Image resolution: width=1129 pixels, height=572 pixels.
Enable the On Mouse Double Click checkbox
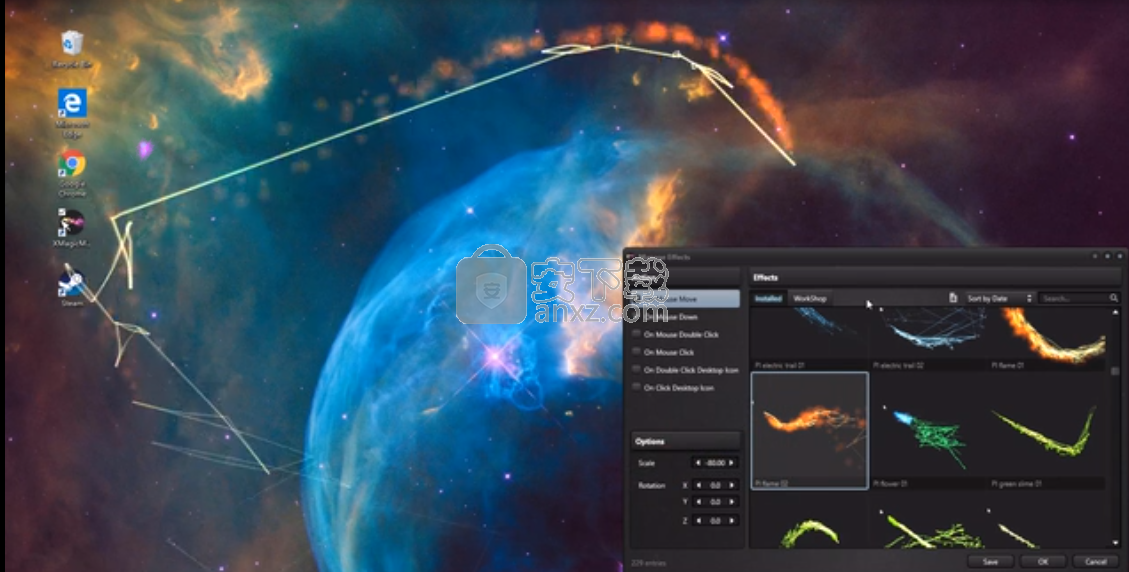pyautogui.click(x=636, y=335)
